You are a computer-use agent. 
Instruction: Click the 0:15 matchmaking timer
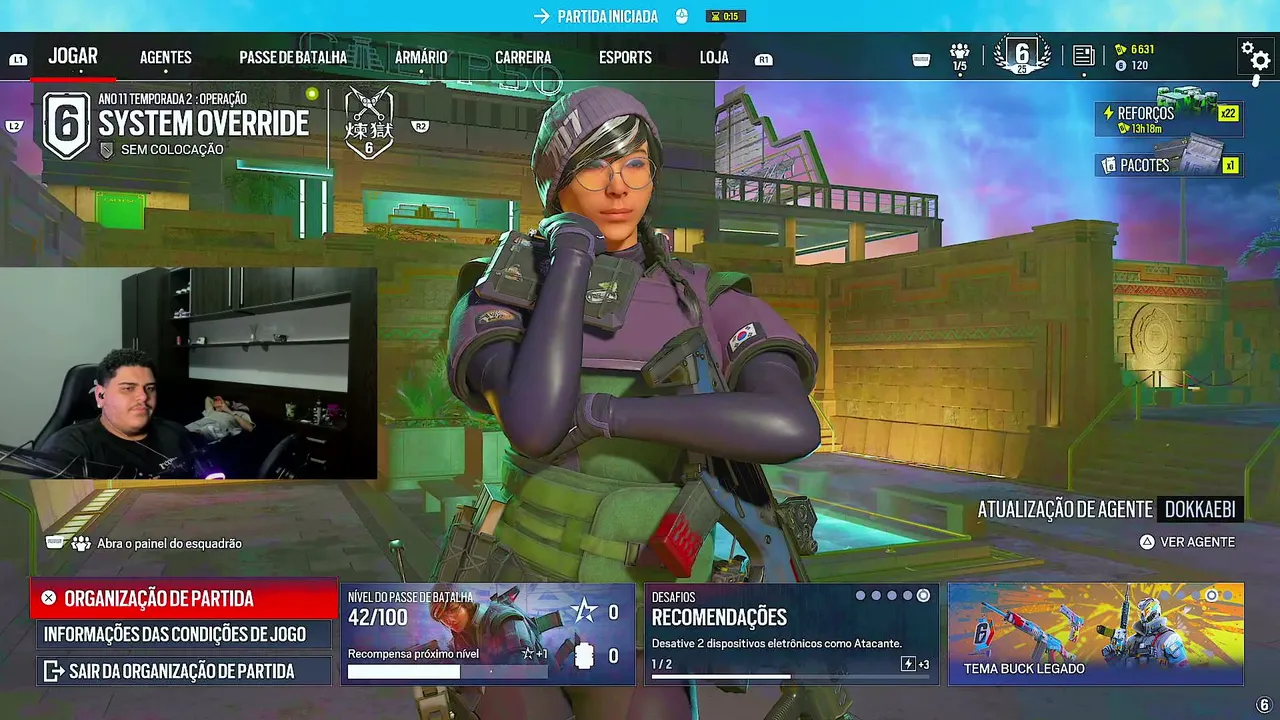pyautogui.click(x=725, y=16)
